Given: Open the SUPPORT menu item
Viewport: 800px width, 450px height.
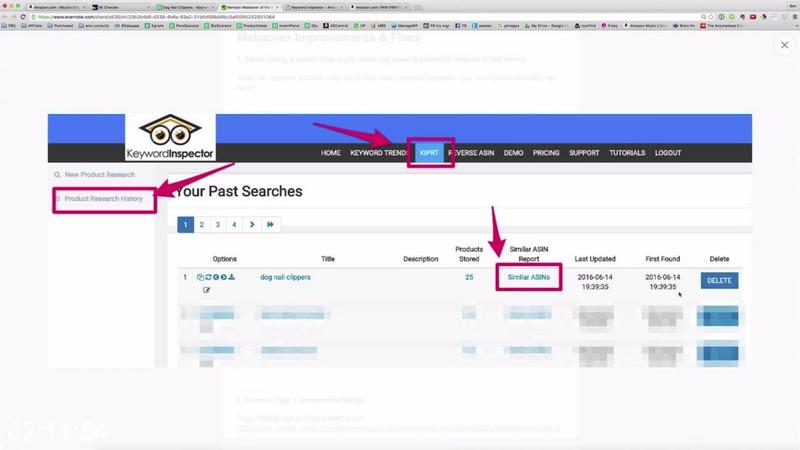Looking at the screenshot, I should [584, 153].
